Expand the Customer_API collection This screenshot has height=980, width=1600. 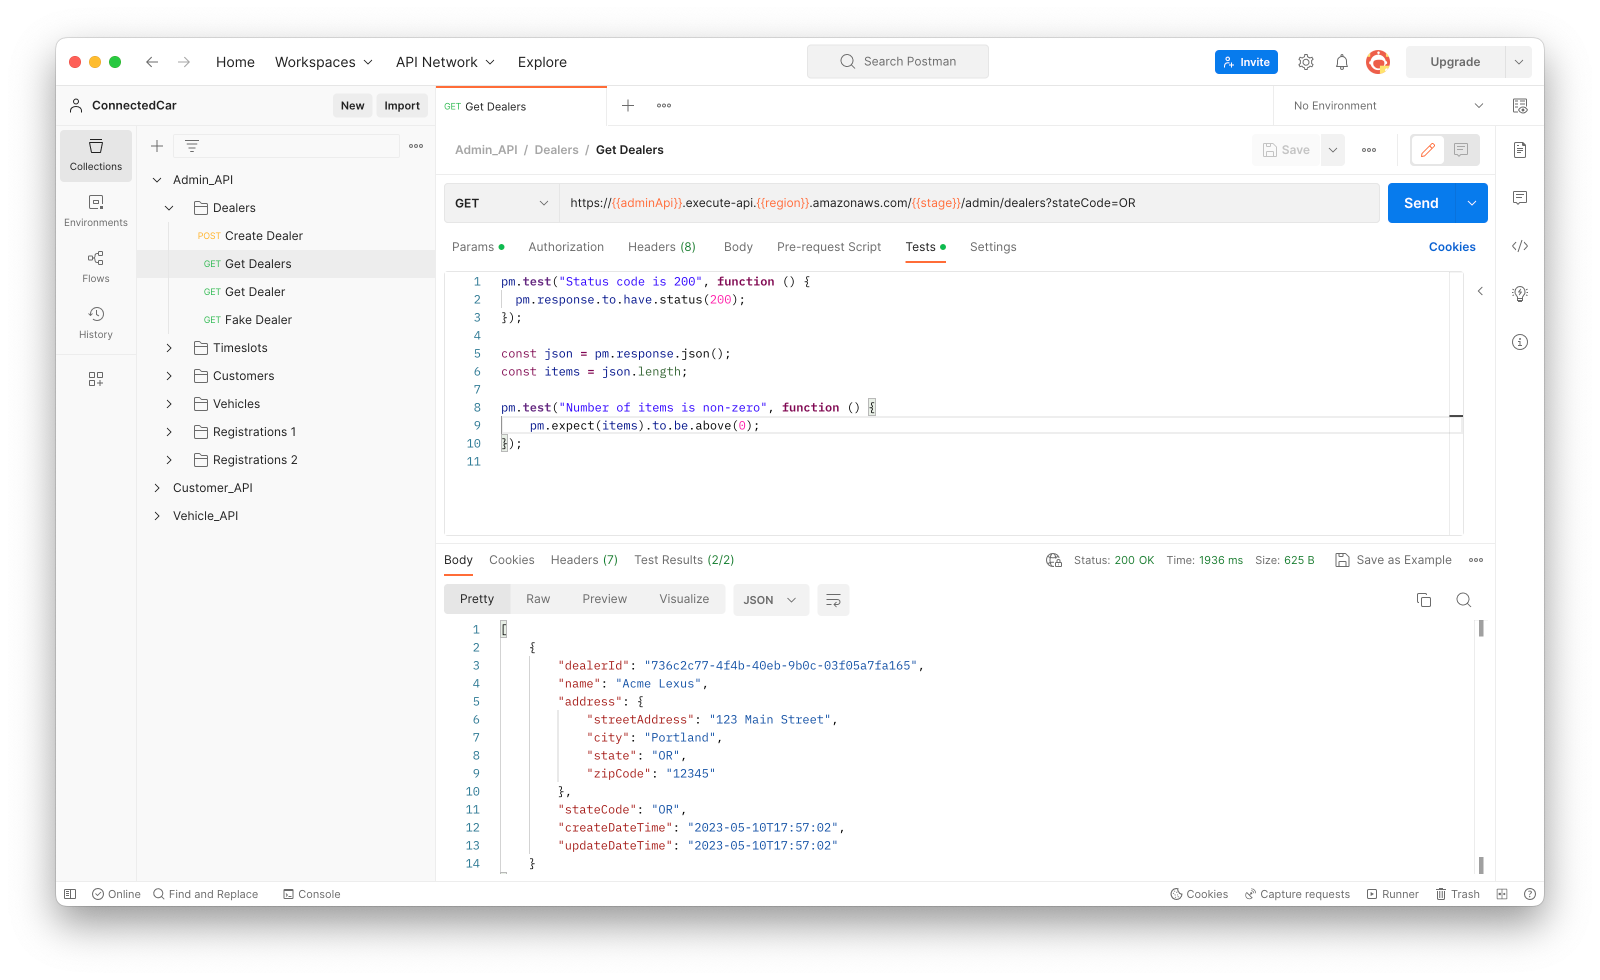point(157,488)
